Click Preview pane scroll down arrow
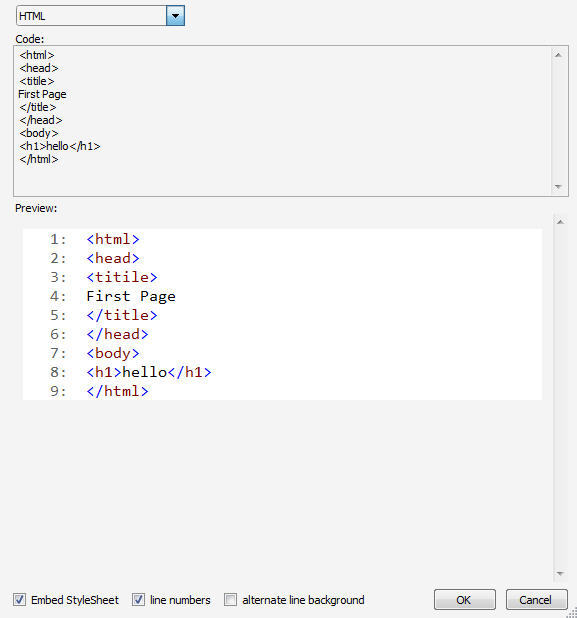 tap(560, 574)
